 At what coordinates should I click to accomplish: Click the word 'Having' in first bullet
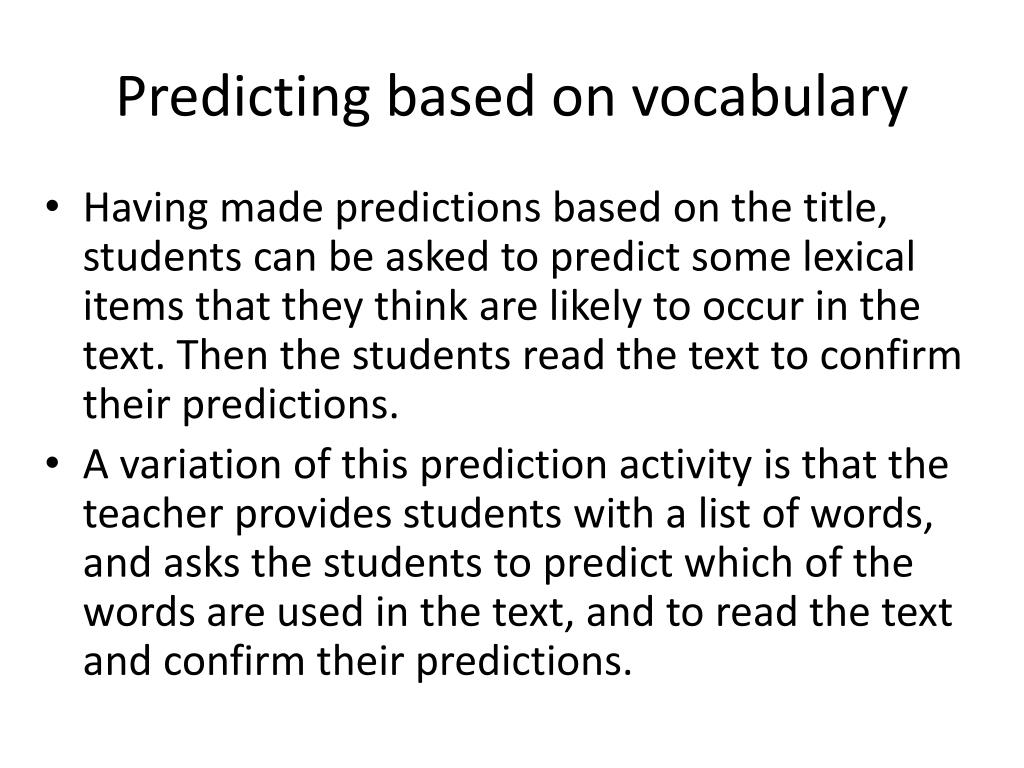point(145,209)
